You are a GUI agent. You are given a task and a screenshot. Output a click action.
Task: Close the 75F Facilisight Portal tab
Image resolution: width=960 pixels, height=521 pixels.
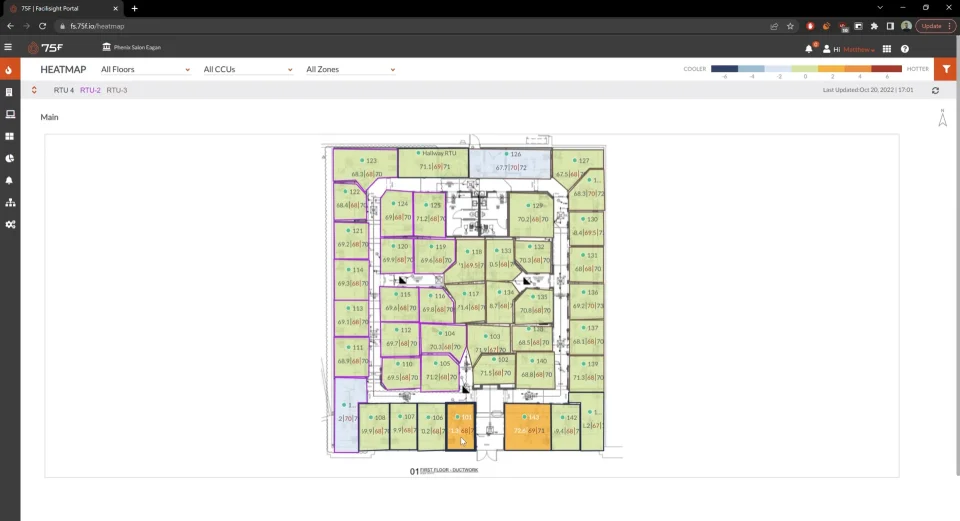pyautogui.click(x=115, y=9)
